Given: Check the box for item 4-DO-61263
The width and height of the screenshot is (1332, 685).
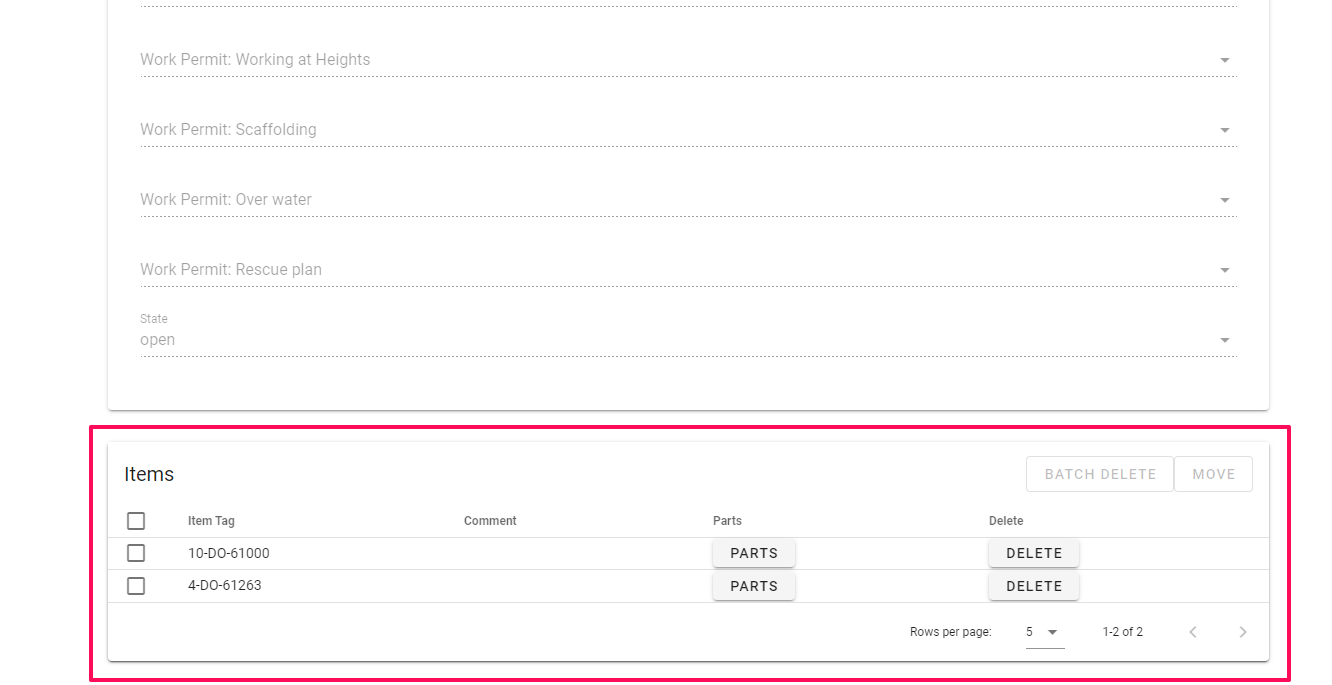Looking at the screenshot, I should tap(136, 586).
